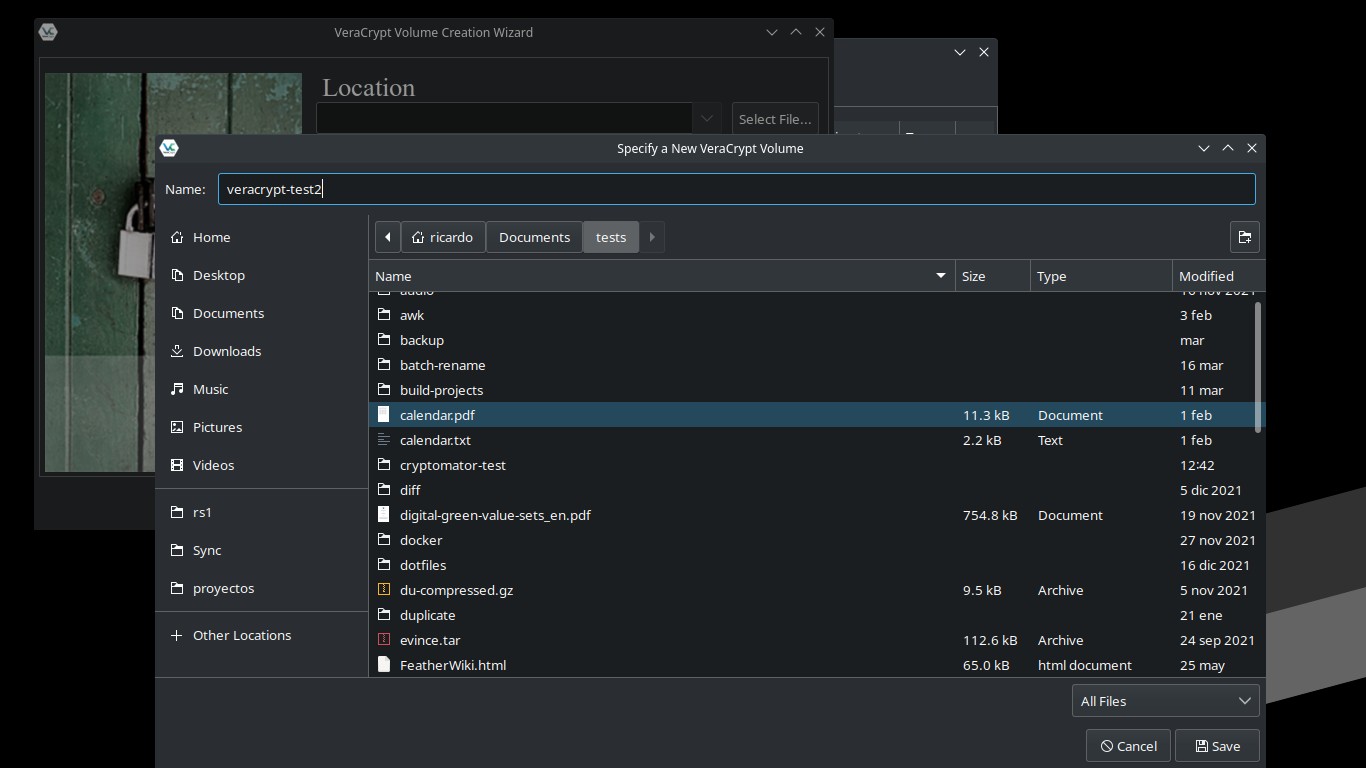Open rs1 bookmark in the sidebar
Screen dimensions: 1366x768
click(x=202, y=512)
